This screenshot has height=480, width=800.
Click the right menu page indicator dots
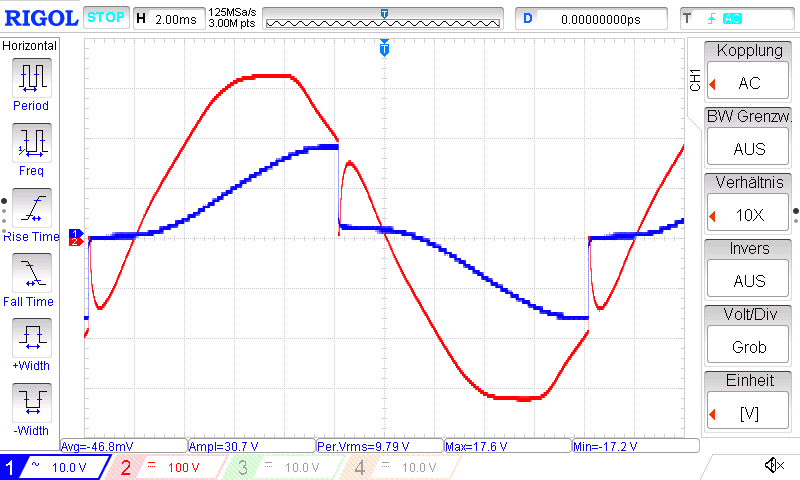tap(796, 216)
